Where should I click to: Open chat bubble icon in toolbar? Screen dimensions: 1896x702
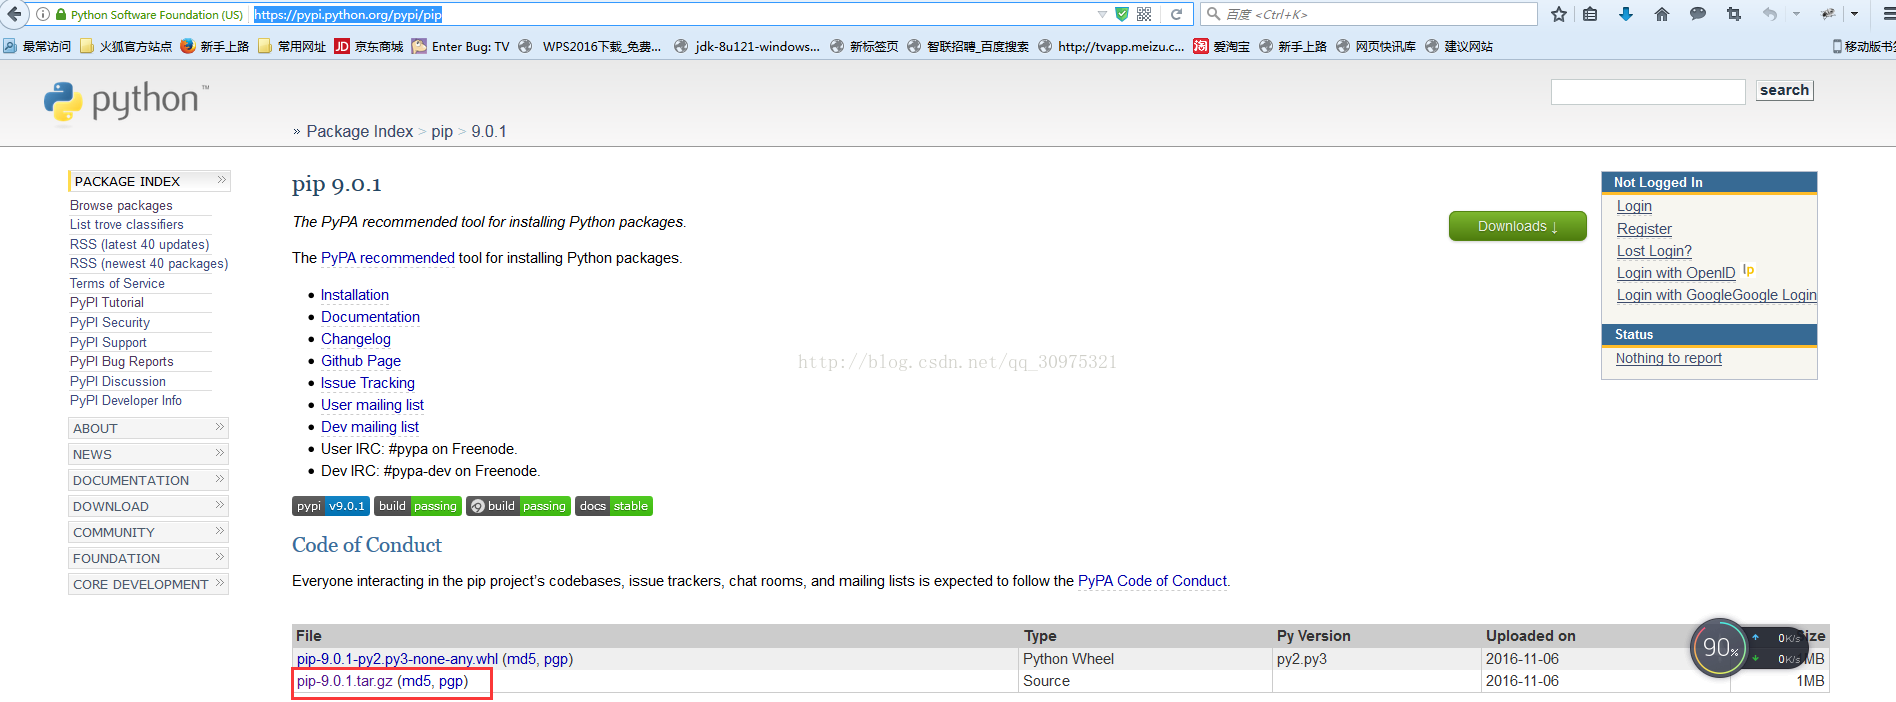(1698, 14)
